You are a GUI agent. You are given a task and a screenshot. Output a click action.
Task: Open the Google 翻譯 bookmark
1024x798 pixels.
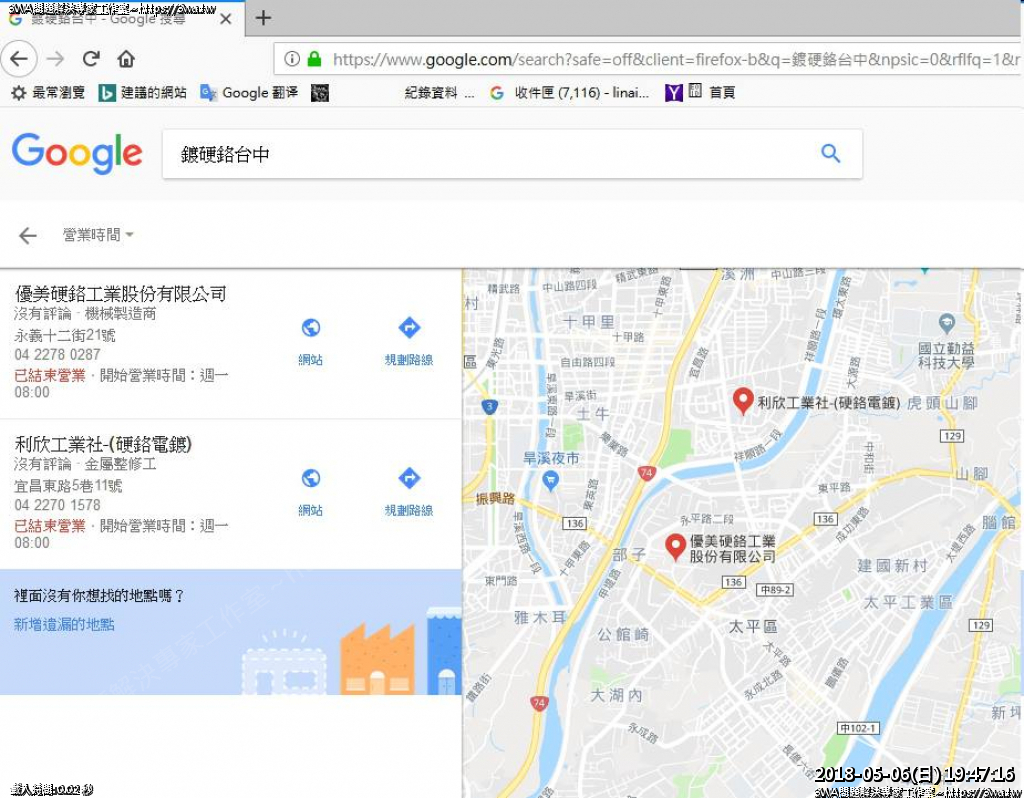click(x=249, y=93)
